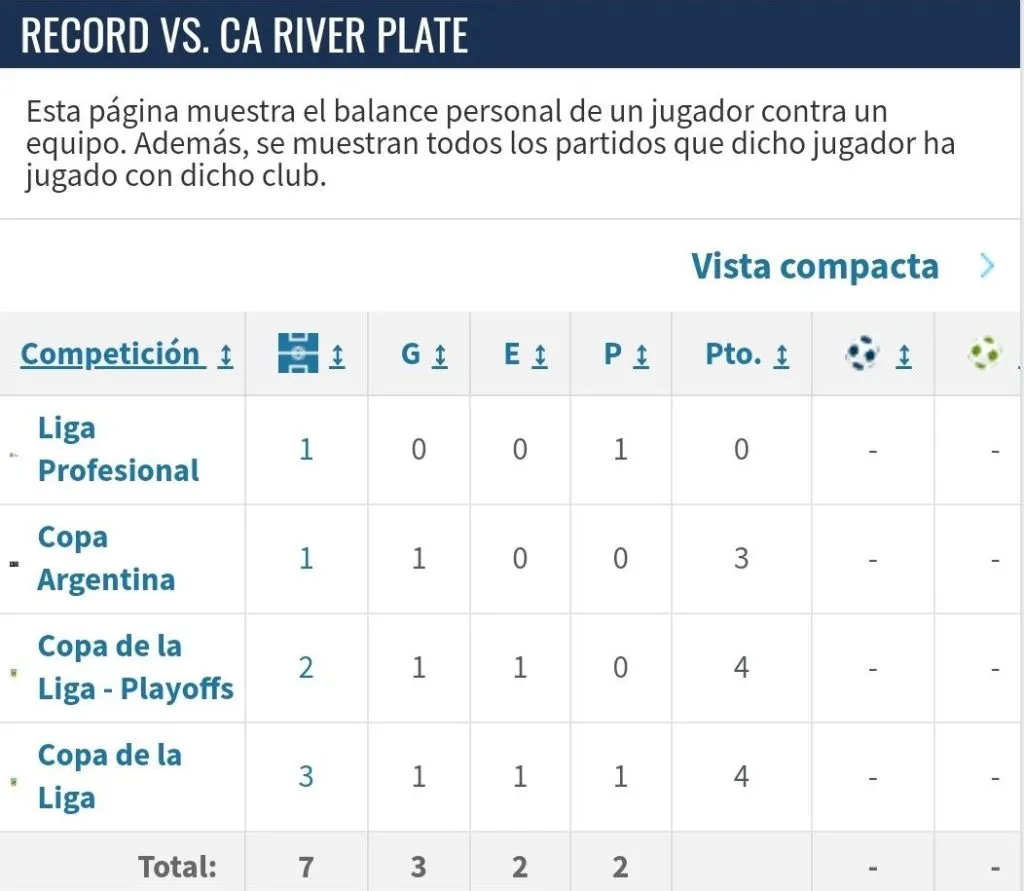Expand the Vista compacta chevron
This screenshot has width=1024, height=891.
click(x=988, y=266)
